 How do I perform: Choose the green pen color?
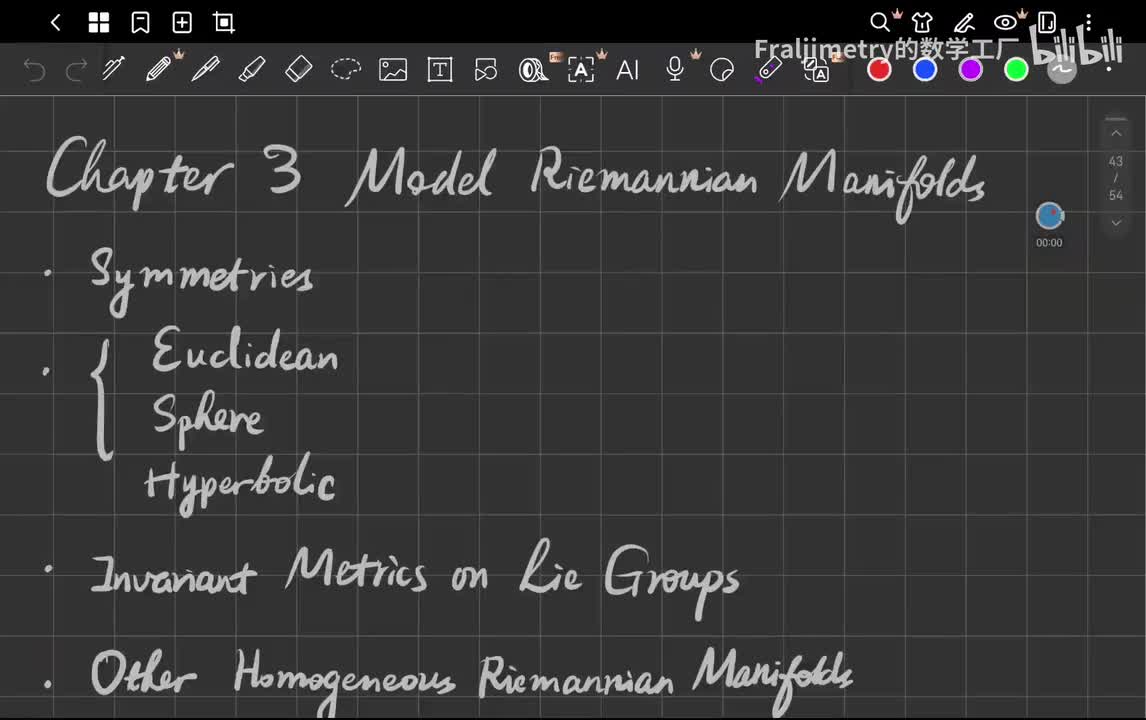tap(1016, 69)
